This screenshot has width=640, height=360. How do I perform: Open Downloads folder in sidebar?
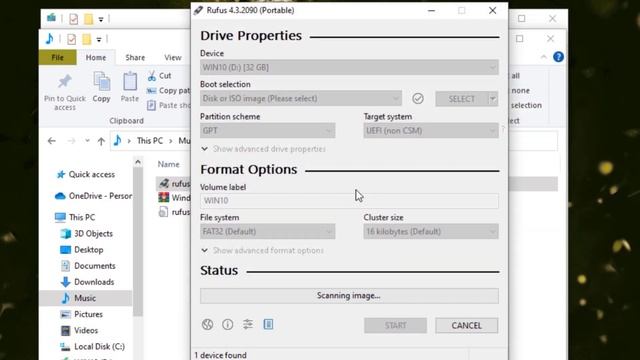(x=87, y=282)
